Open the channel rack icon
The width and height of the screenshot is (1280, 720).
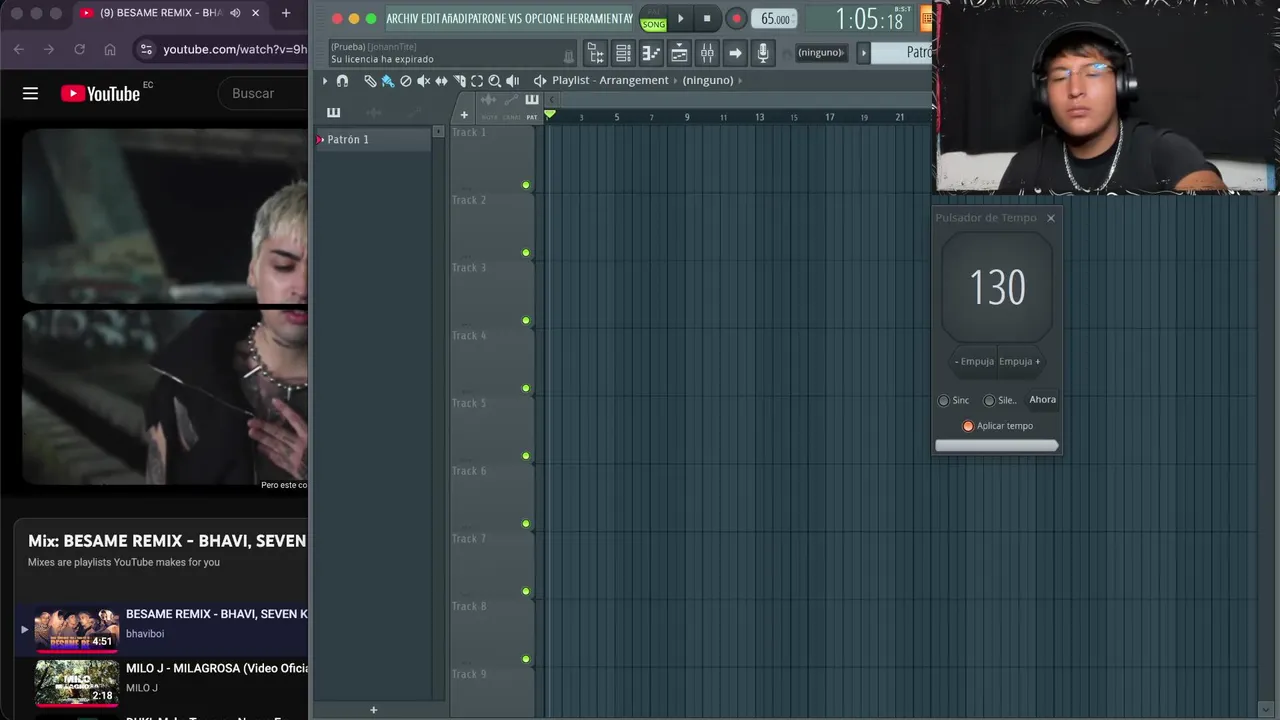tap(623, 52)
